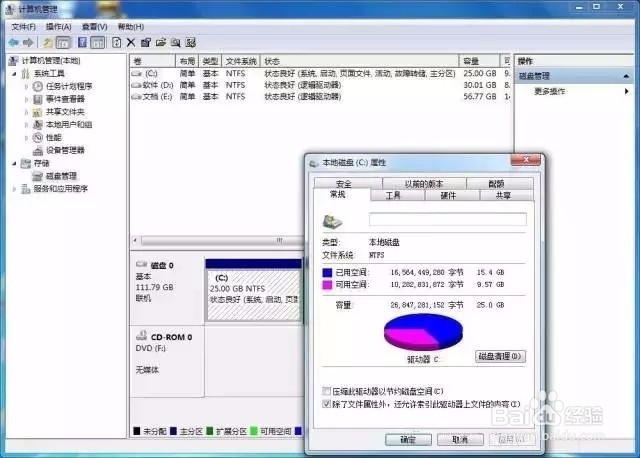Select 事件查看器 icon in tree
This screenshot has height=458, width=640.
(x=38, y=99)
